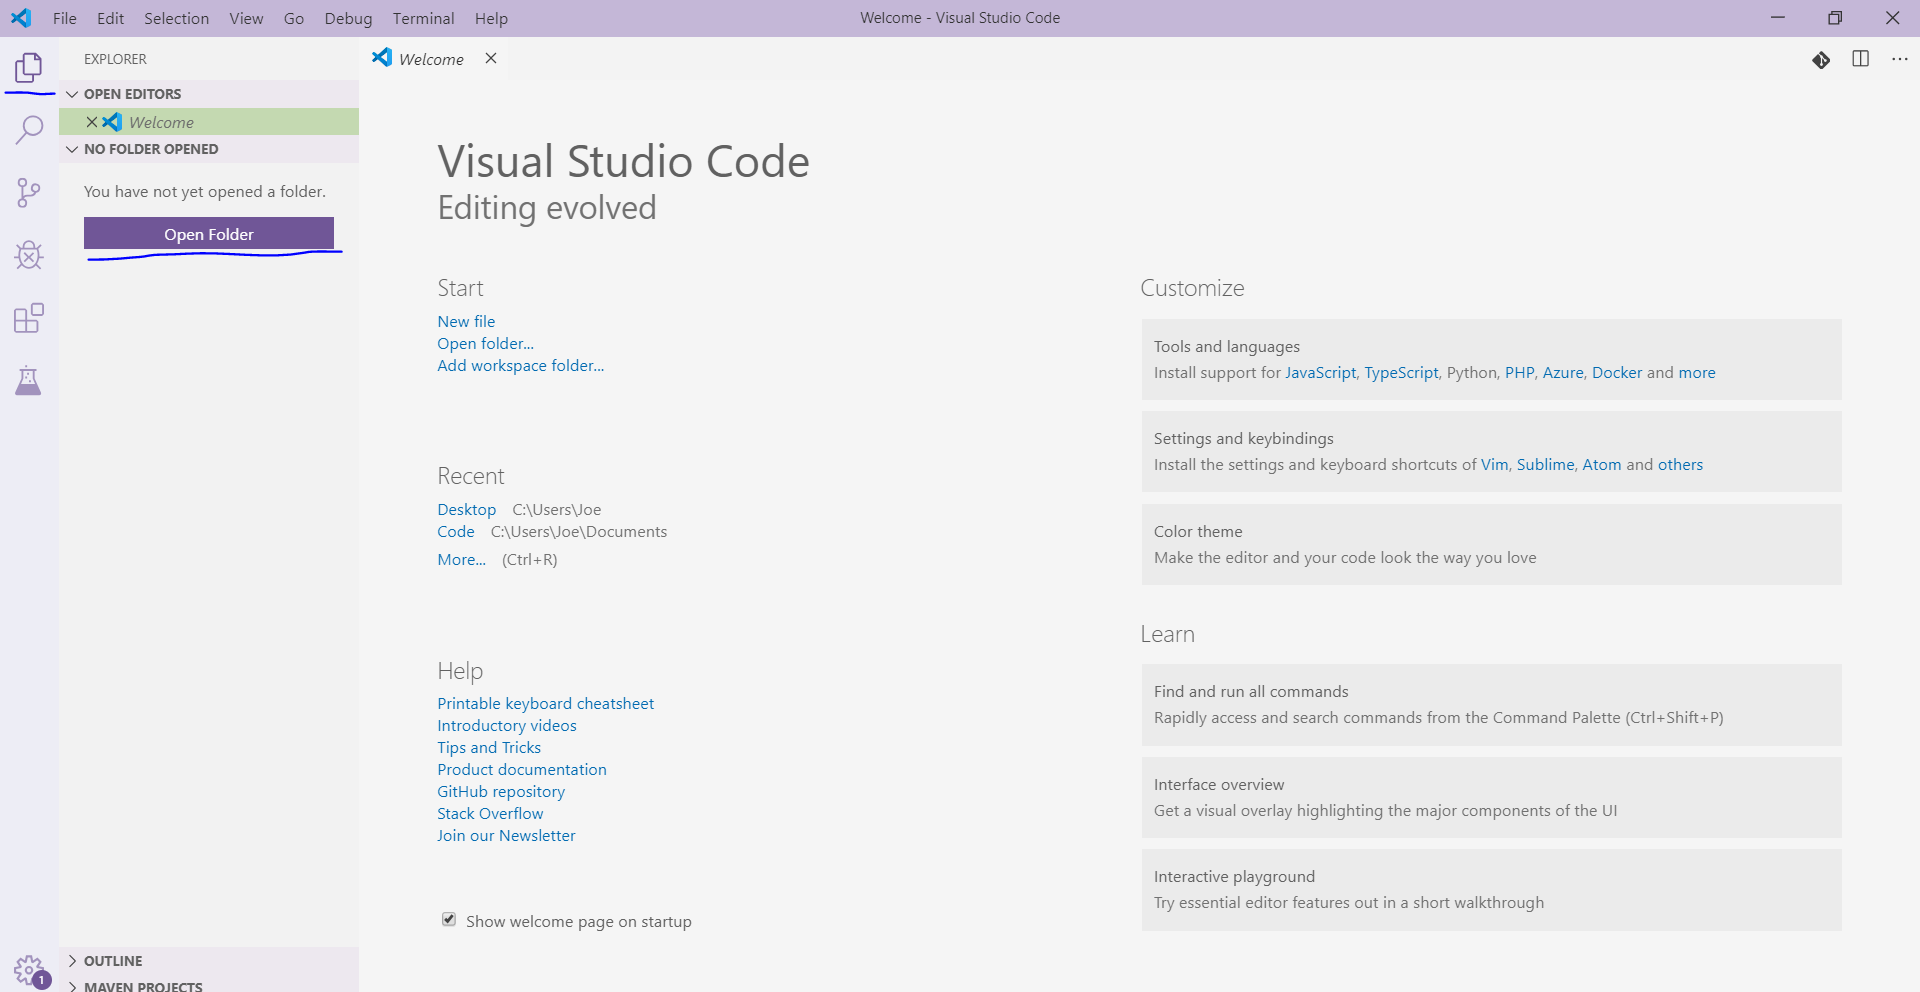Screen dimensions: 1920x992
Task: Open the Help menu
Action: [x=491, y=18]
